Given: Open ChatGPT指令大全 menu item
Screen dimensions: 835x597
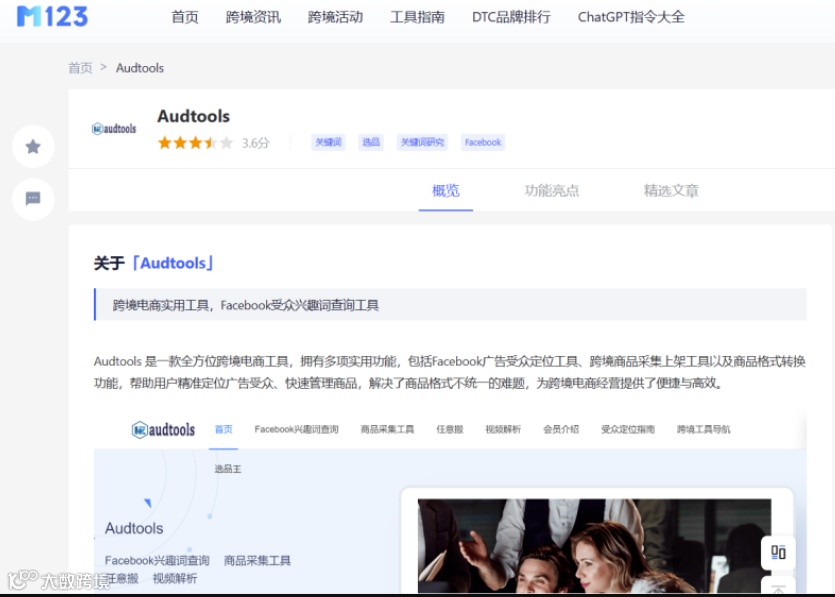Looking at the screenshot, I should point(631,17).
